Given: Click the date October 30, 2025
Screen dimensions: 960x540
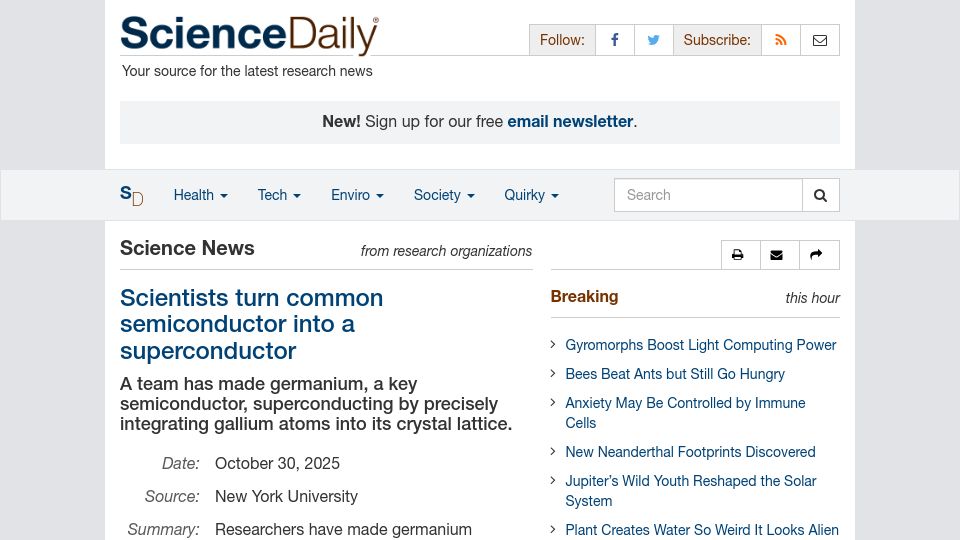Looking at the screenshot, I should click(x=277, y=463).
